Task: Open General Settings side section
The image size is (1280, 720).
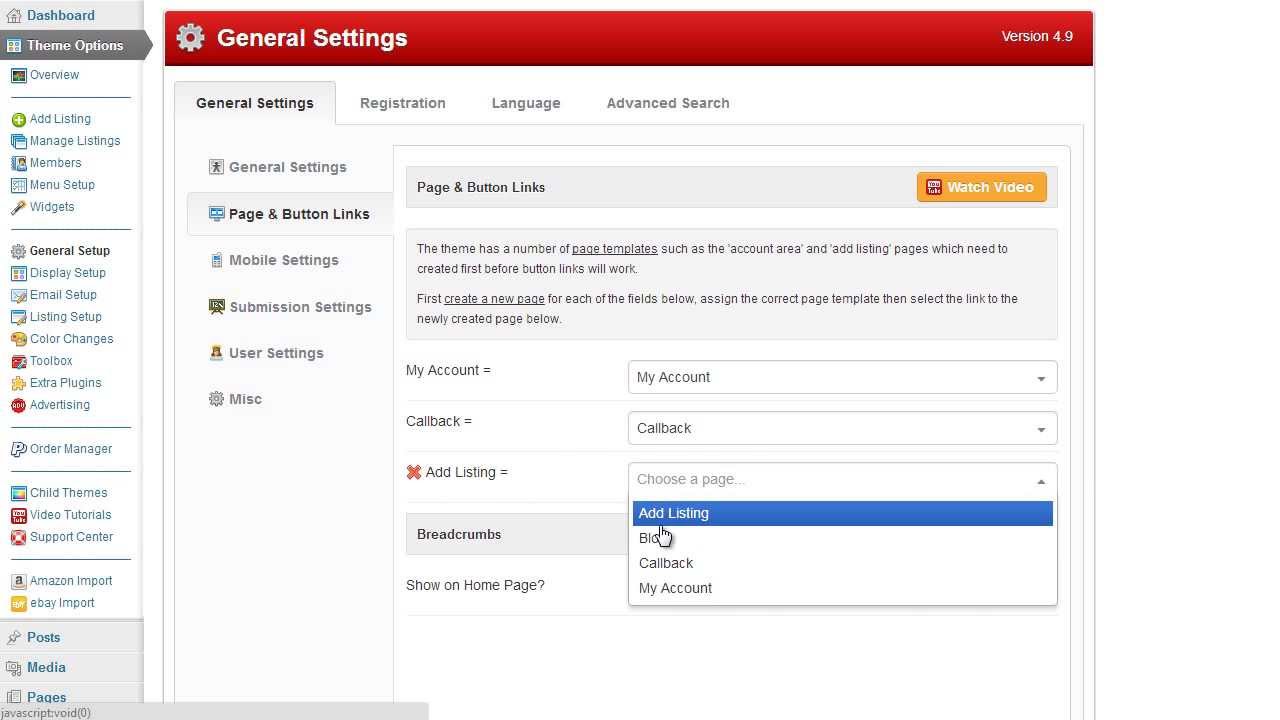Action: coord(288,167)
